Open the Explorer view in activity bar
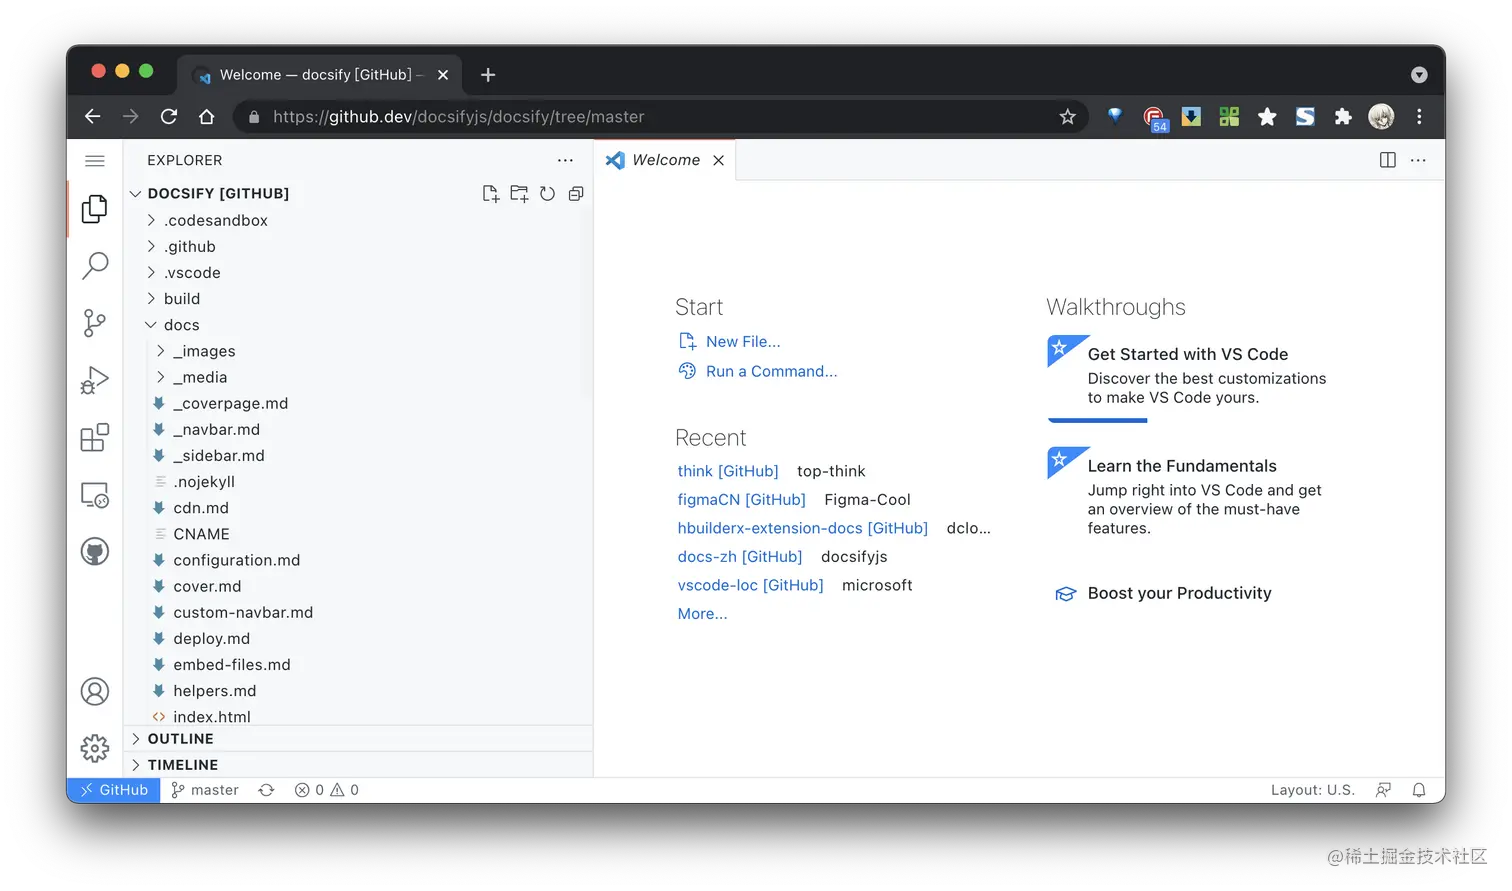This screenshot has width=1512, height=891. point(95,208)
